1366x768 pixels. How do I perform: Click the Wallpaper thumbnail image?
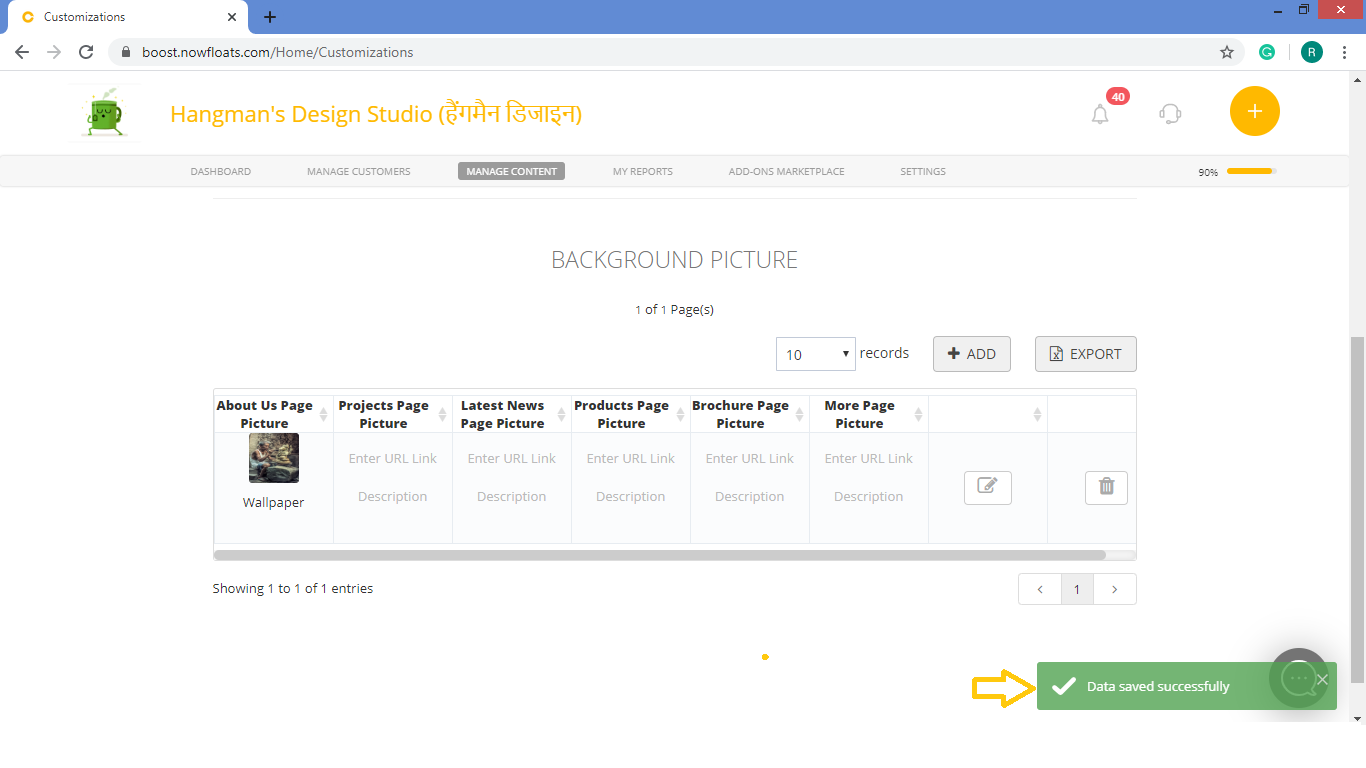273,458
